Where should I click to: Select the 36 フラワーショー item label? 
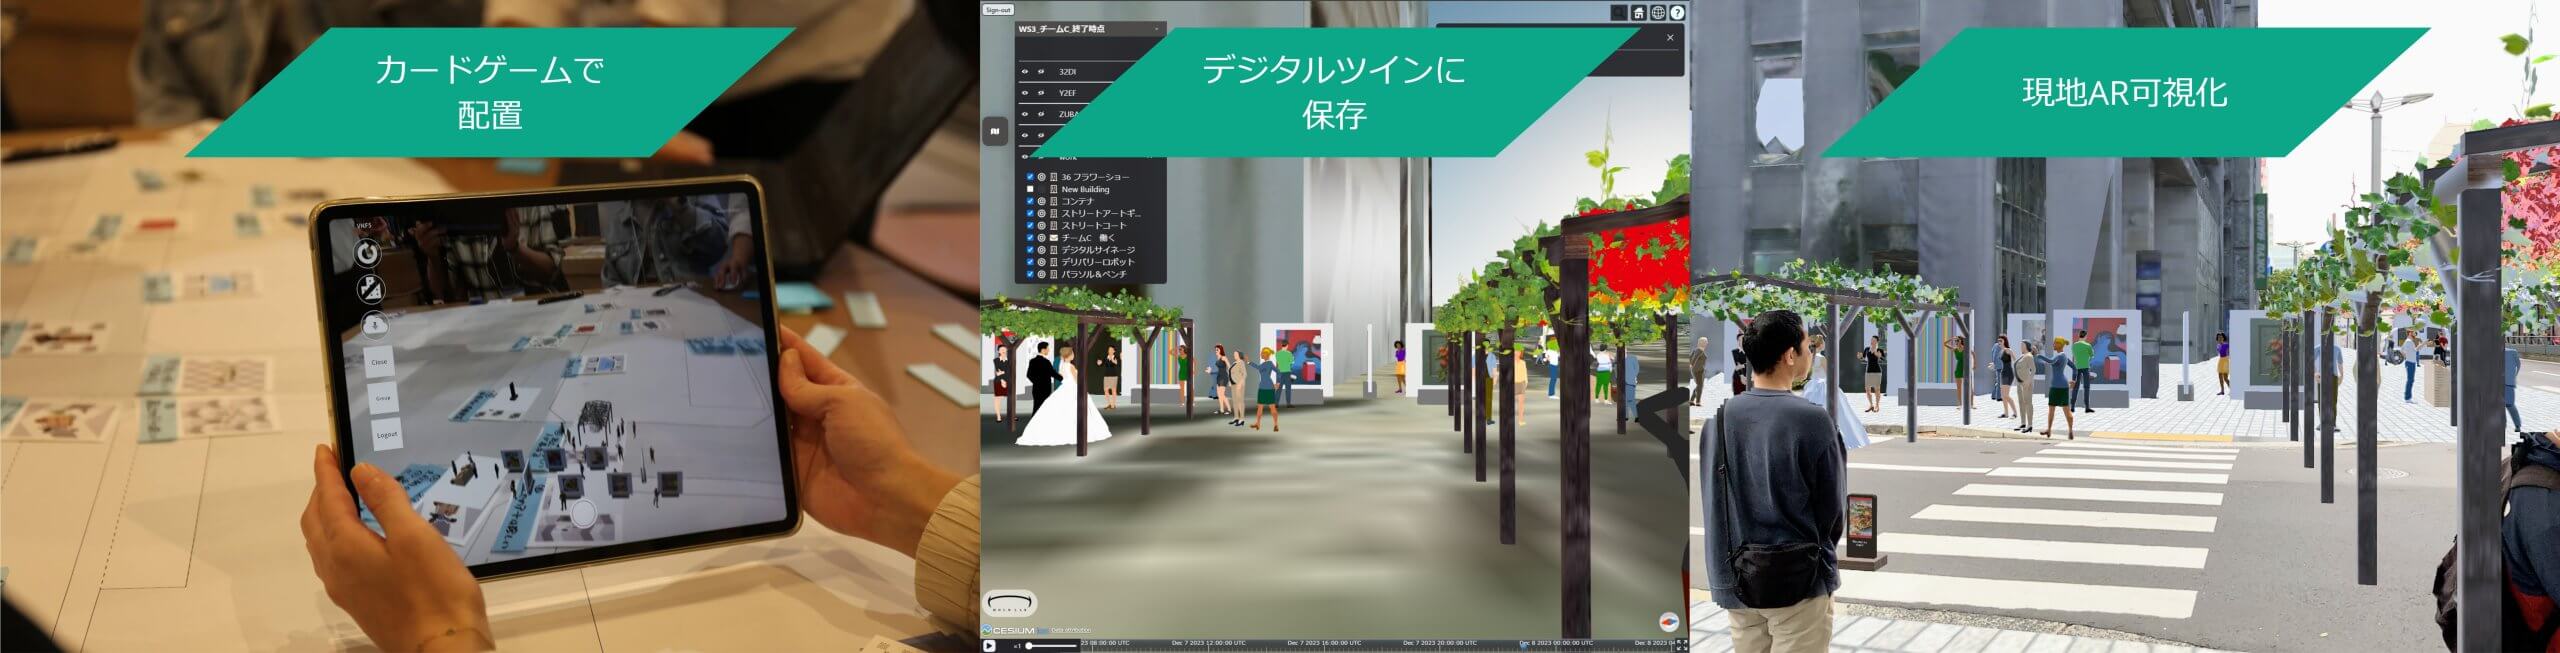point(1096,177)
